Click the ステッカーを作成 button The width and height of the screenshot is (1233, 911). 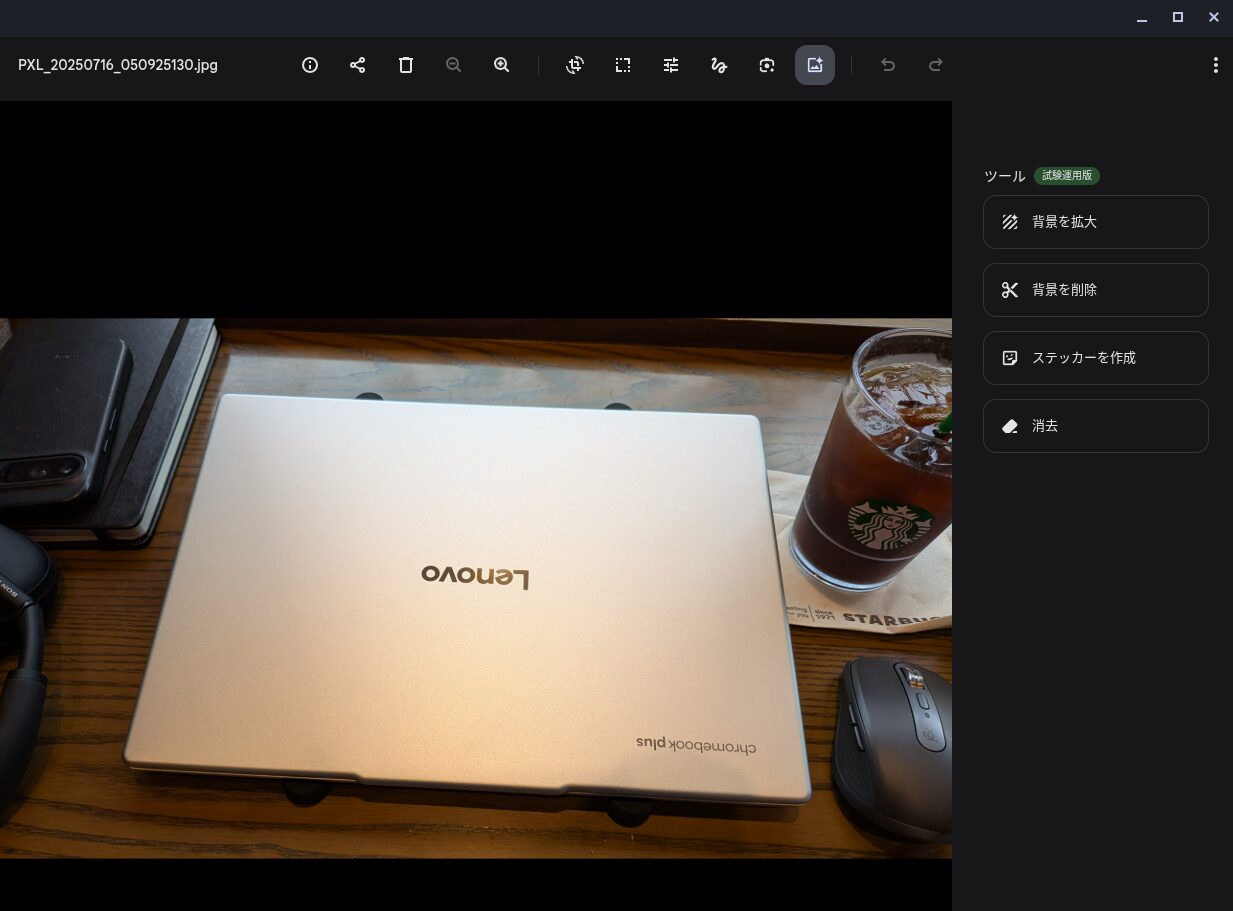pos(1096,358)
